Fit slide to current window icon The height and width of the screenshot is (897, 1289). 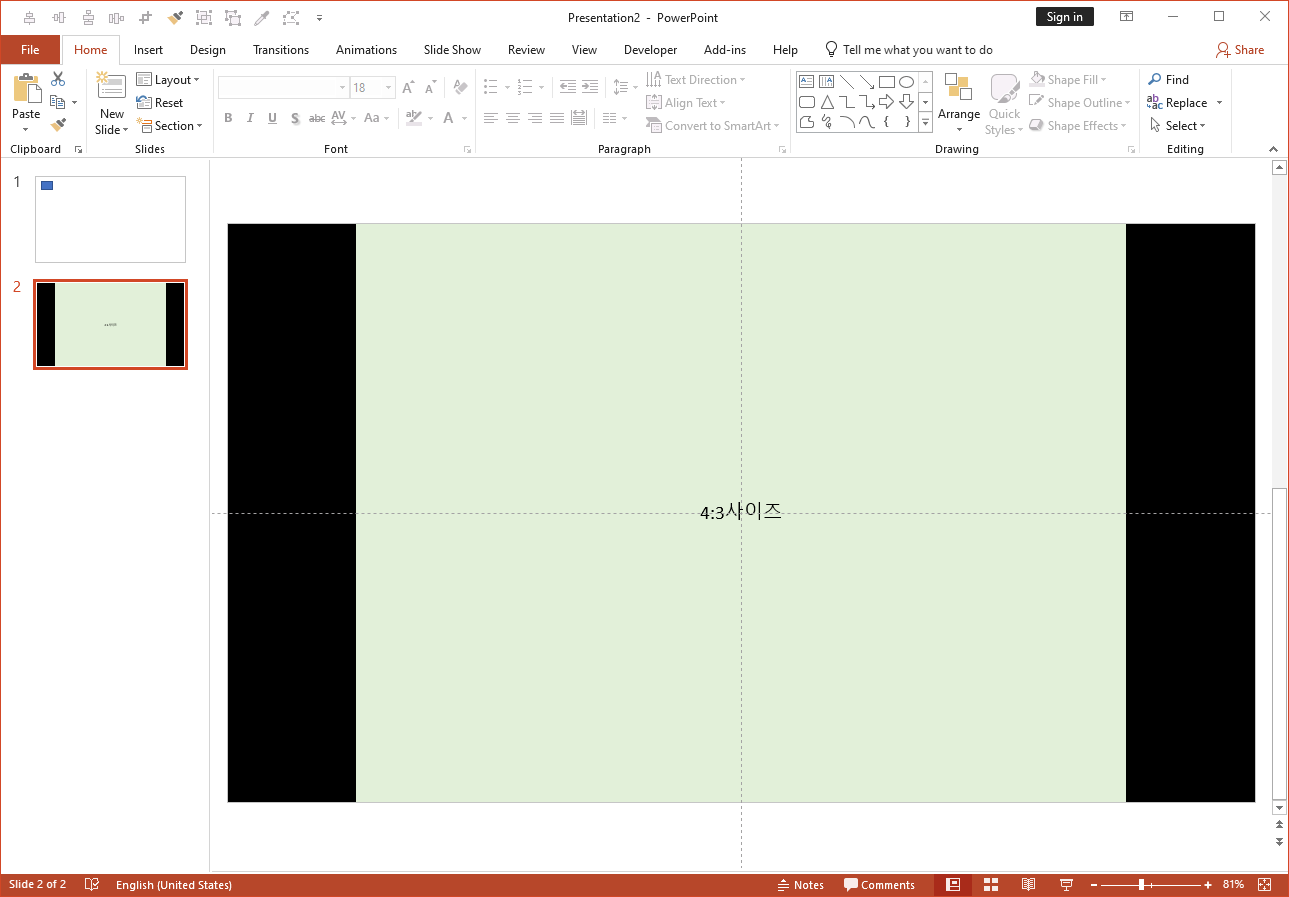click(1264, 885)
